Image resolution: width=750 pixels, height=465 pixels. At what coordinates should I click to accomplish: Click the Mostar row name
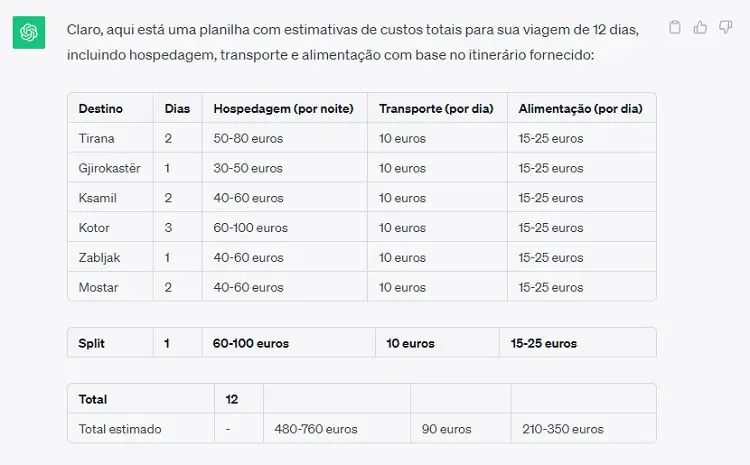pos(99,288)
